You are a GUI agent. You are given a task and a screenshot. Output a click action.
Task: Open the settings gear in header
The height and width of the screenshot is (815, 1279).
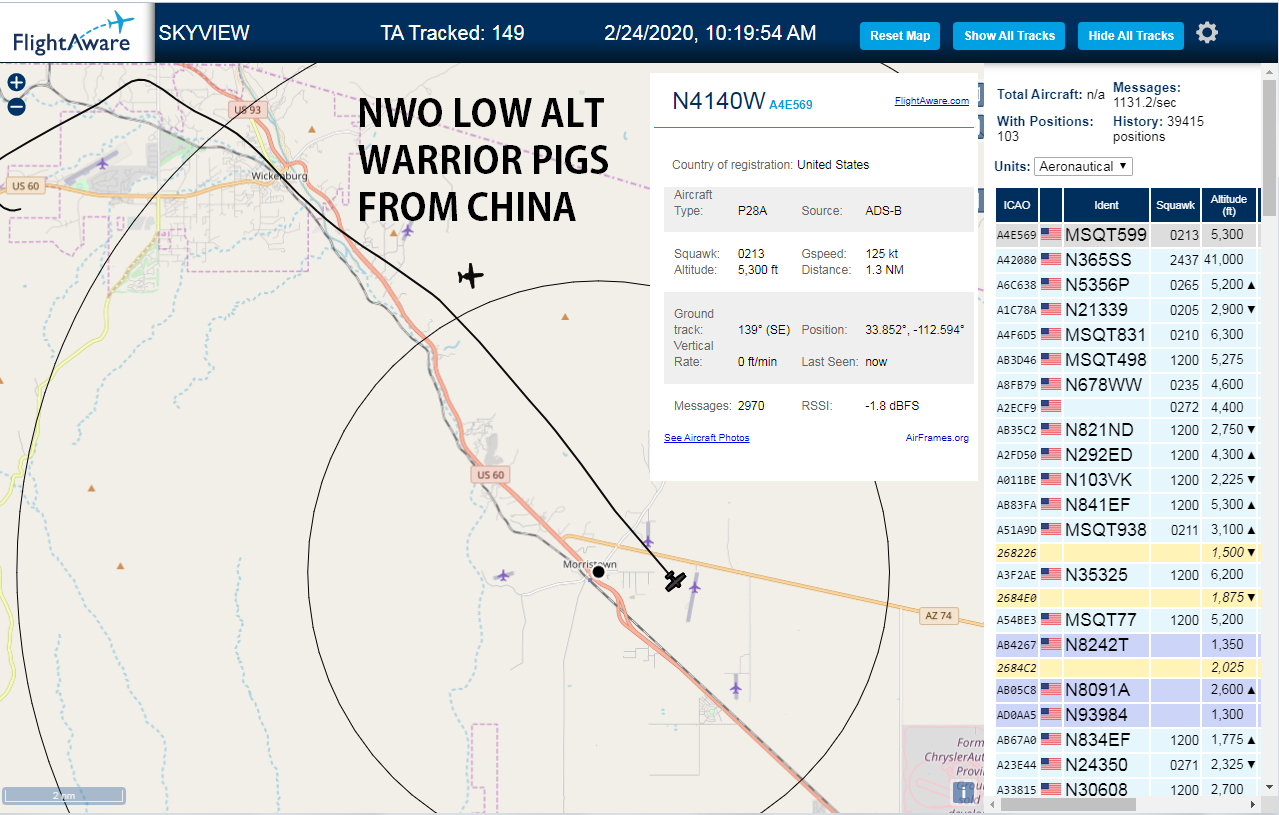(x=1207, y=33)
